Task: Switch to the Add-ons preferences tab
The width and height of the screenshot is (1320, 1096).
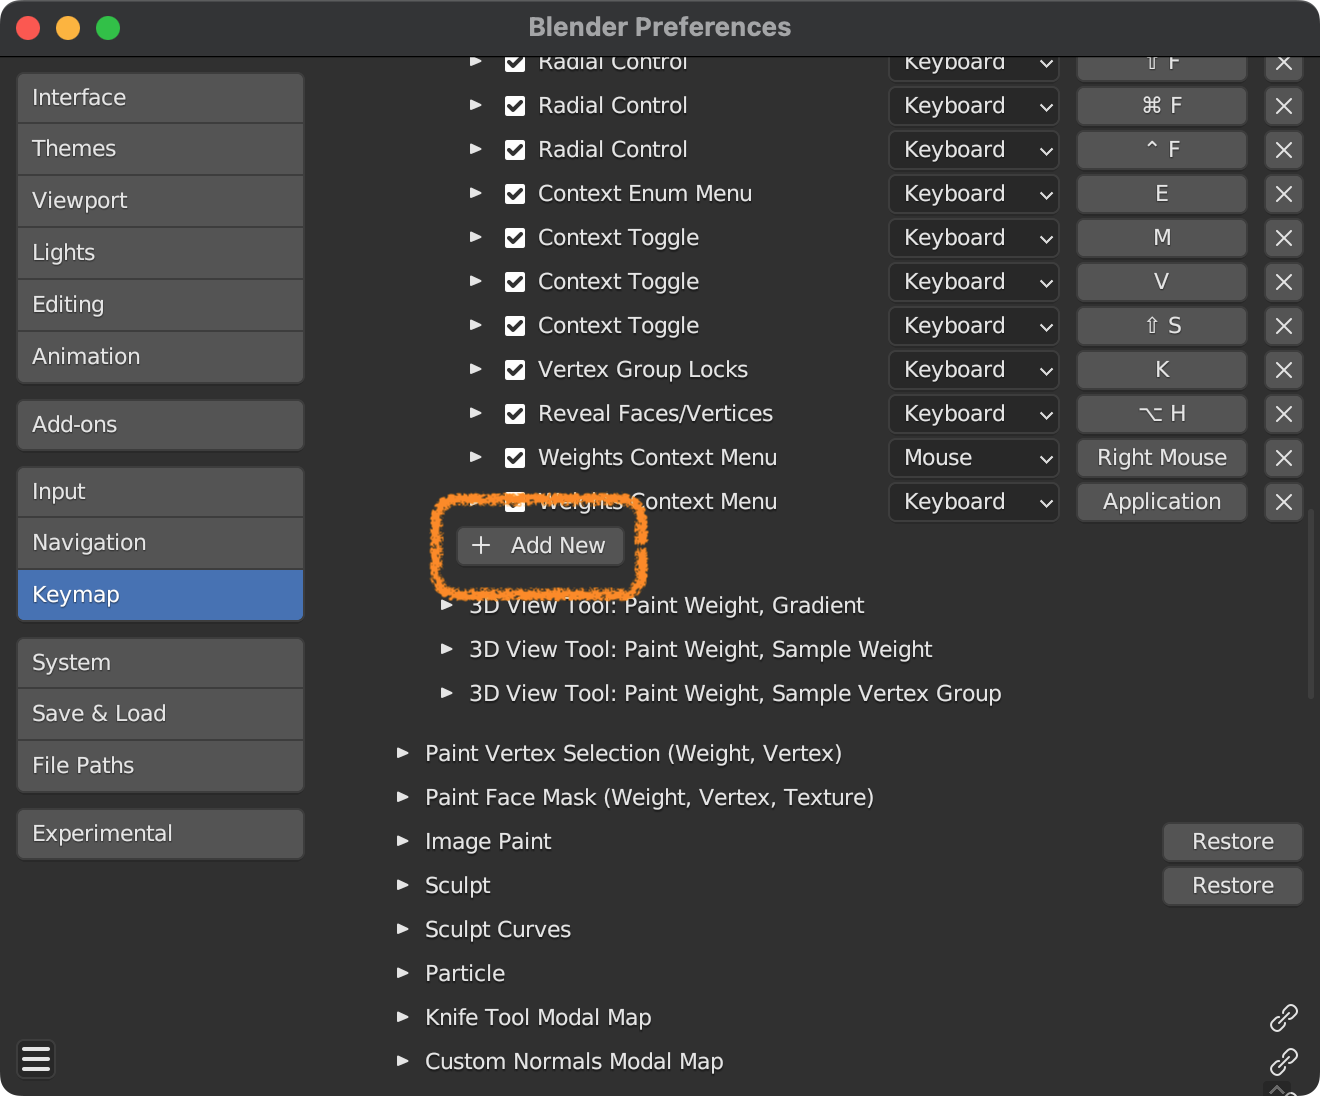Action: [x=160, y=425]
